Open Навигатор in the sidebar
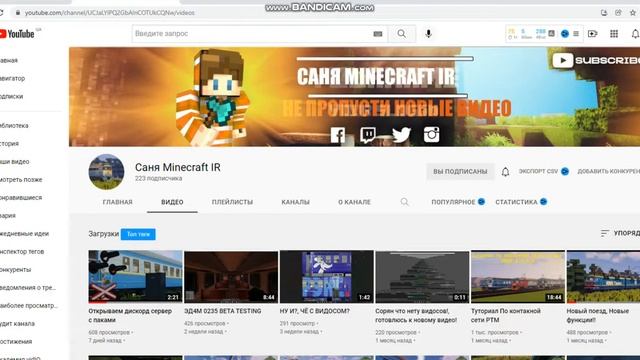The image size is (640, 360). click(x=12, y=78)
